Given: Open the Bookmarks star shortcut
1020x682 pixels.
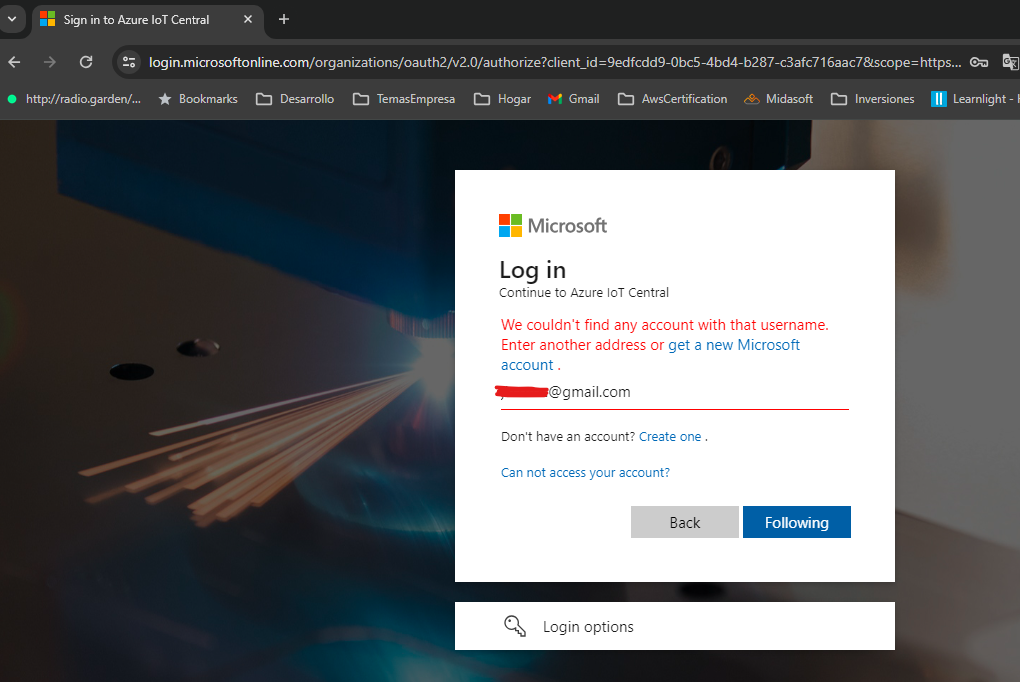Looking at the screenshot, I should (x=198, y=99).
